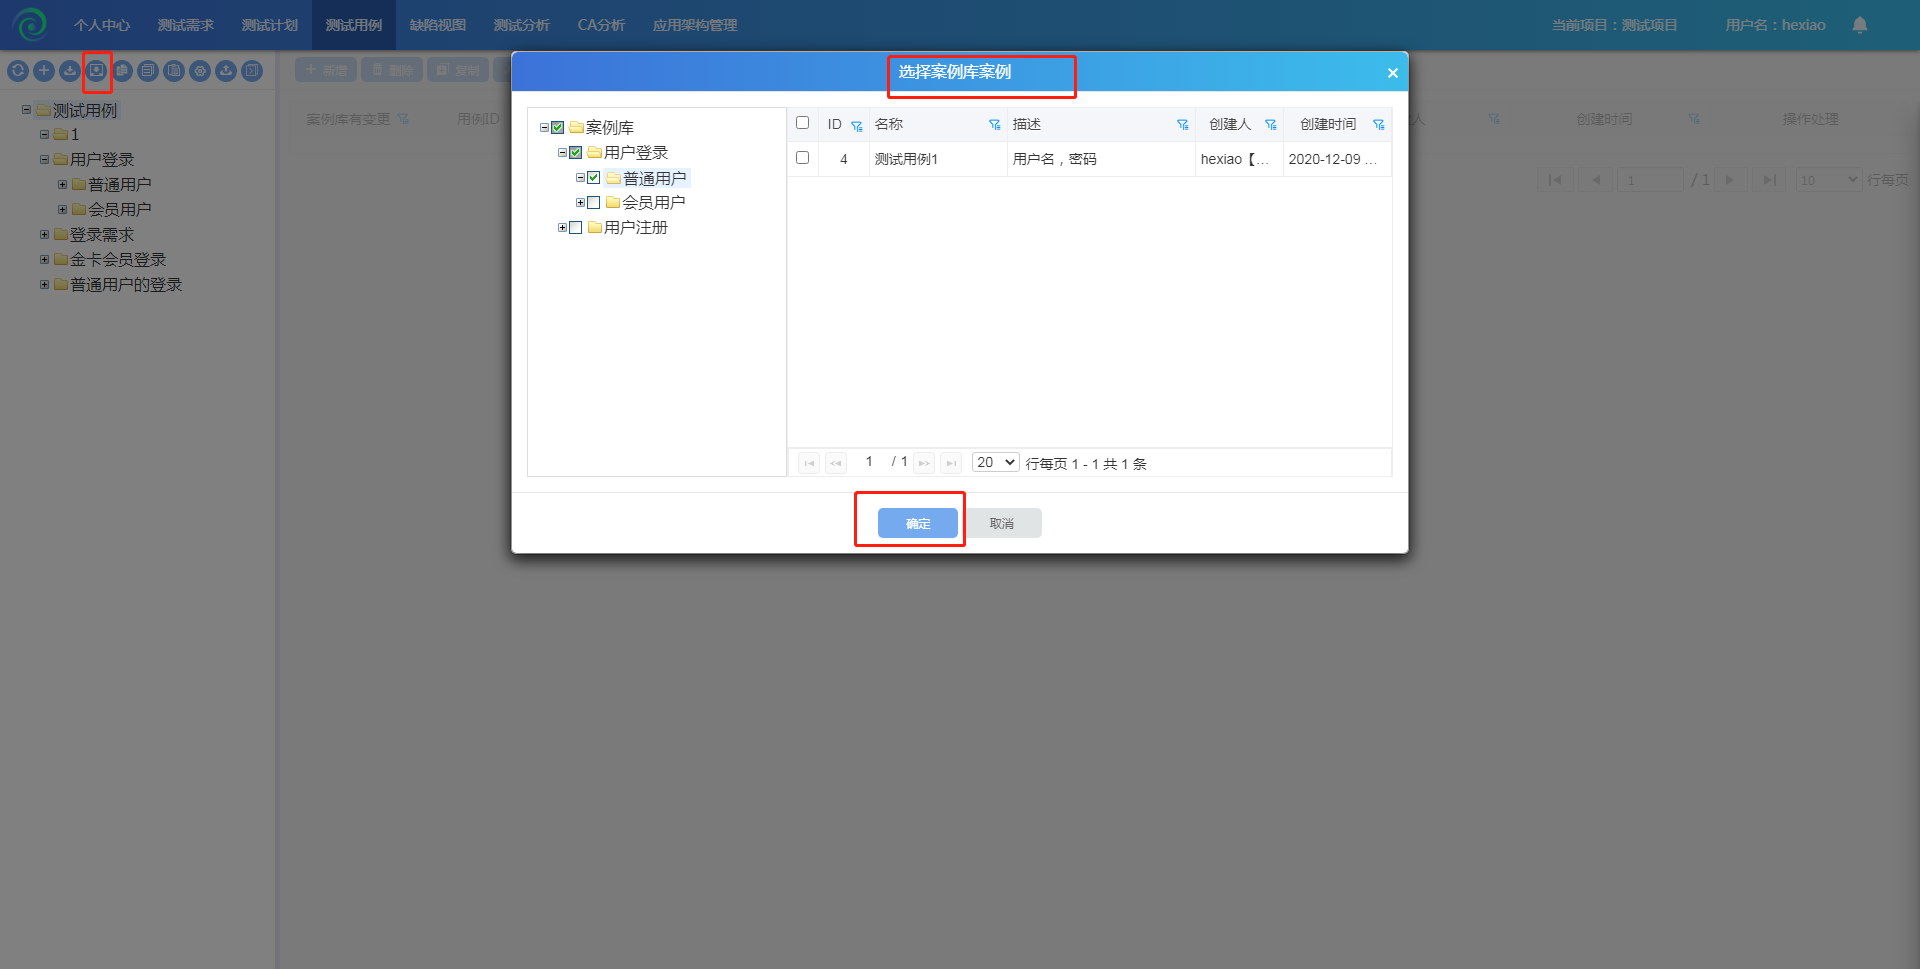The image size is (1920, 969).
Task: Select the 普通用户的登录 folder in sidebar tree
Action: [126, 285]
